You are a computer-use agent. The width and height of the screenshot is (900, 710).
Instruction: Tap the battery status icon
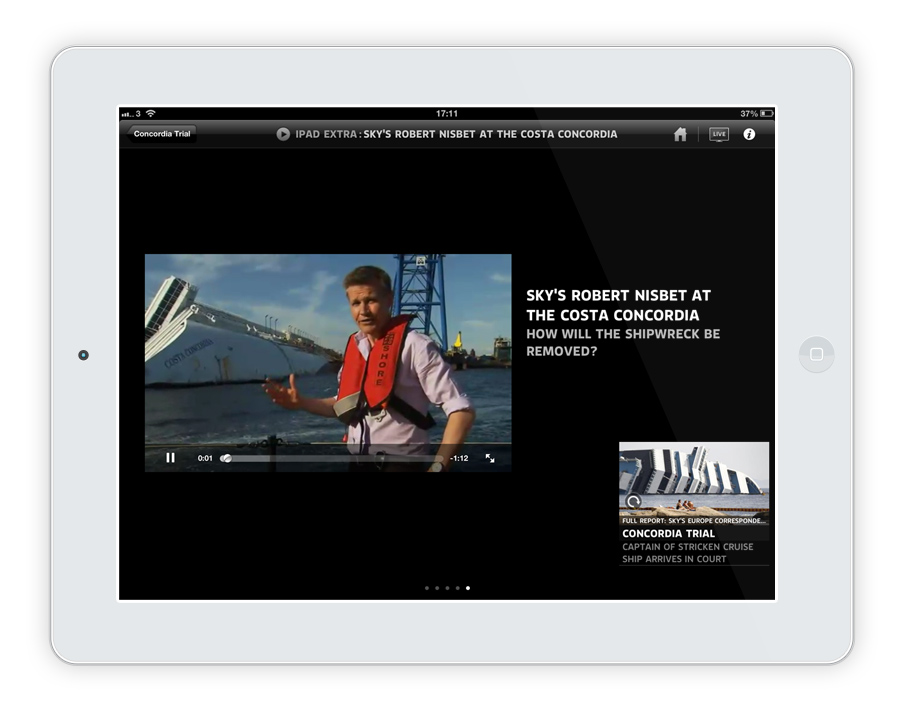pyautogui.click(x=766, y=114)
